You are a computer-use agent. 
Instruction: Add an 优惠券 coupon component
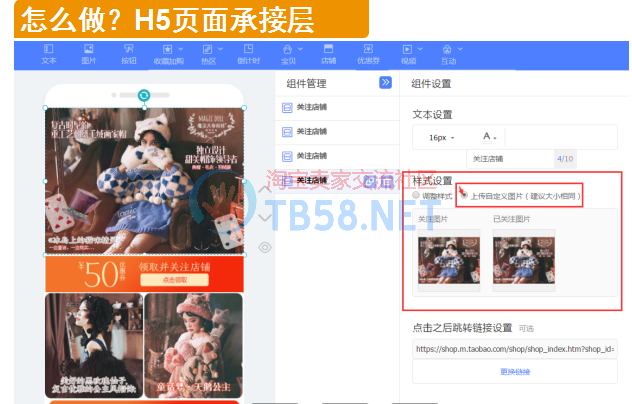(368, 54)
